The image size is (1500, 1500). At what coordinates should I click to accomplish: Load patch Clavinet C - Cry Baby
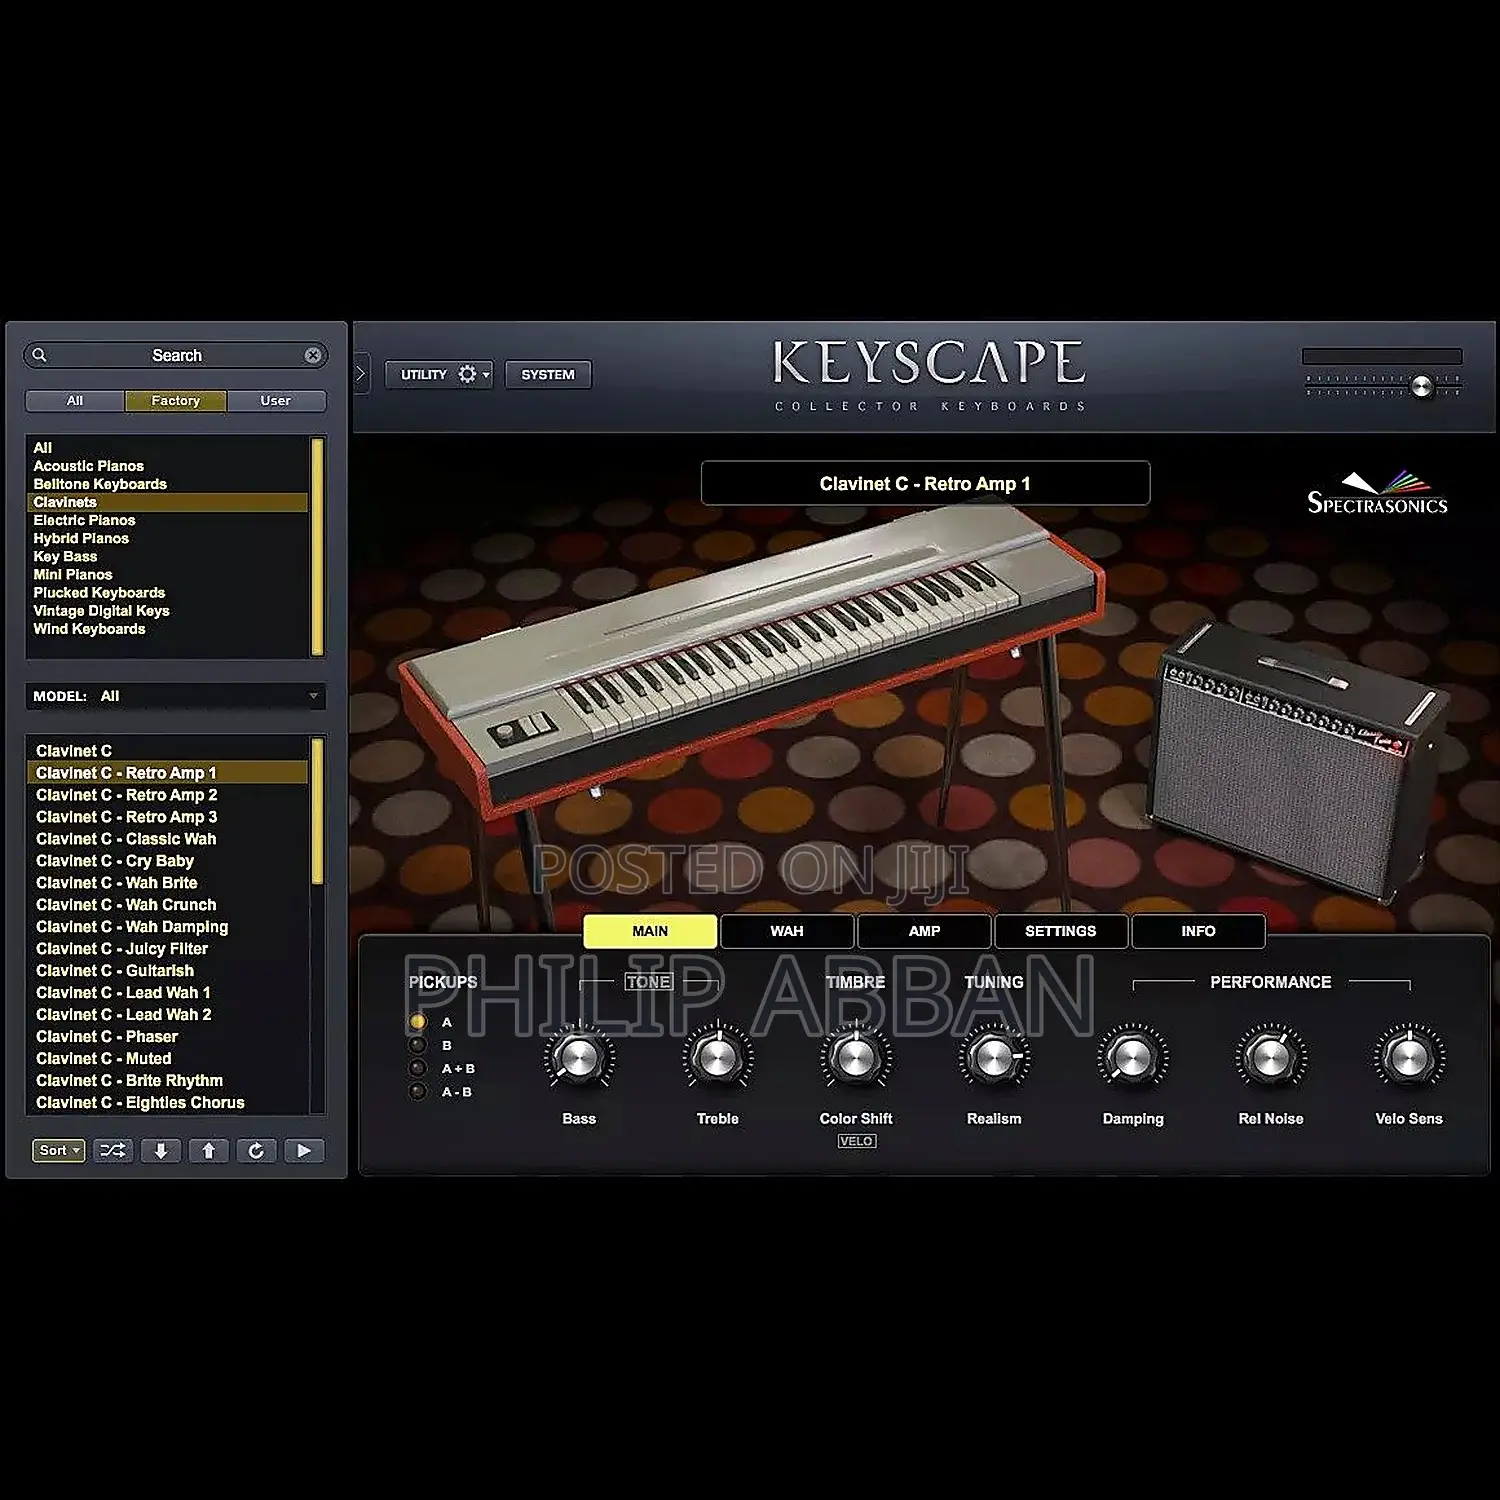[167, 861]
